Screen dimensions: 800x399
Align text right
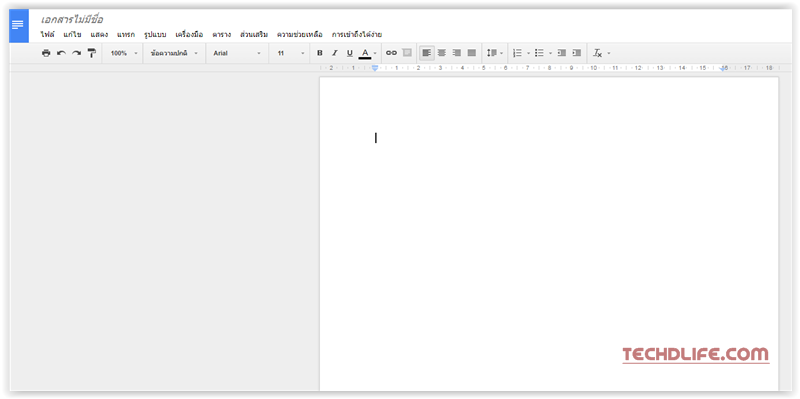457,53
